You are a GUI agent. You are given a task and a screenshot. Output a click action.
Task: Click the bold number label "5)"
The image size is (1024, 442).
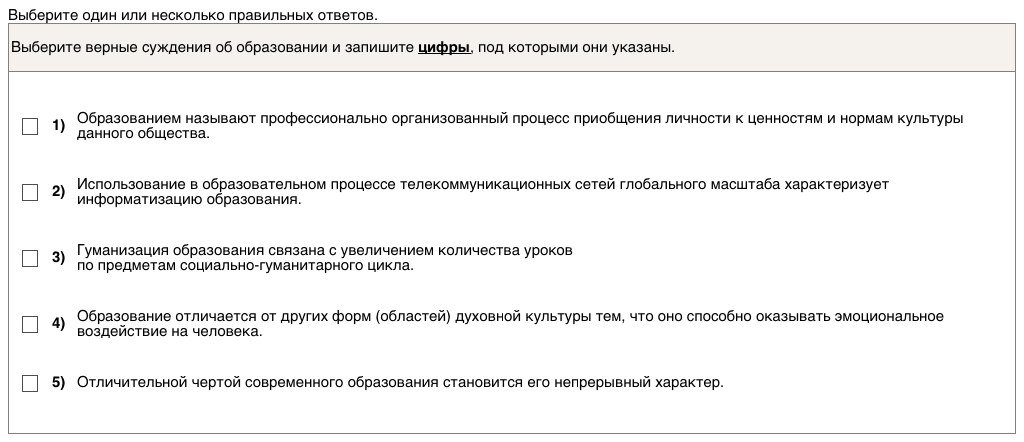(x=58, y=383)
